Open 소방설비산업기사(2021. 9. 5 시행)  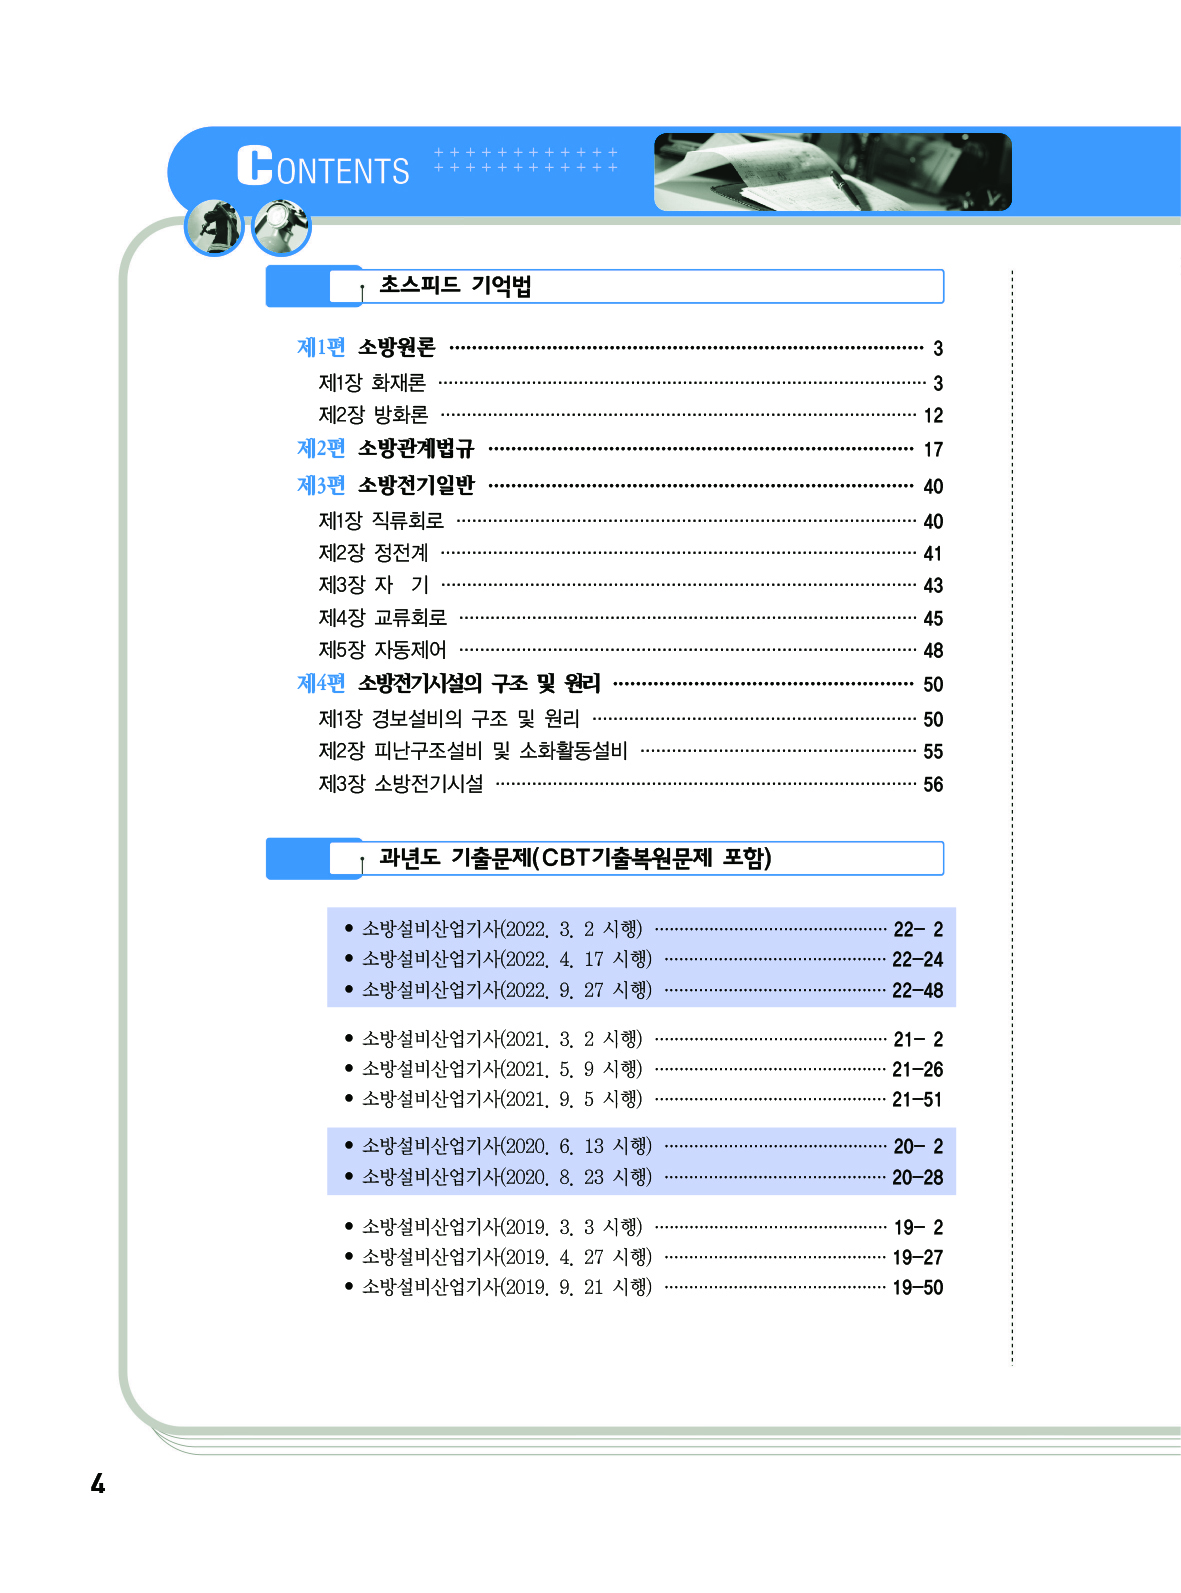pos(643,1099)
